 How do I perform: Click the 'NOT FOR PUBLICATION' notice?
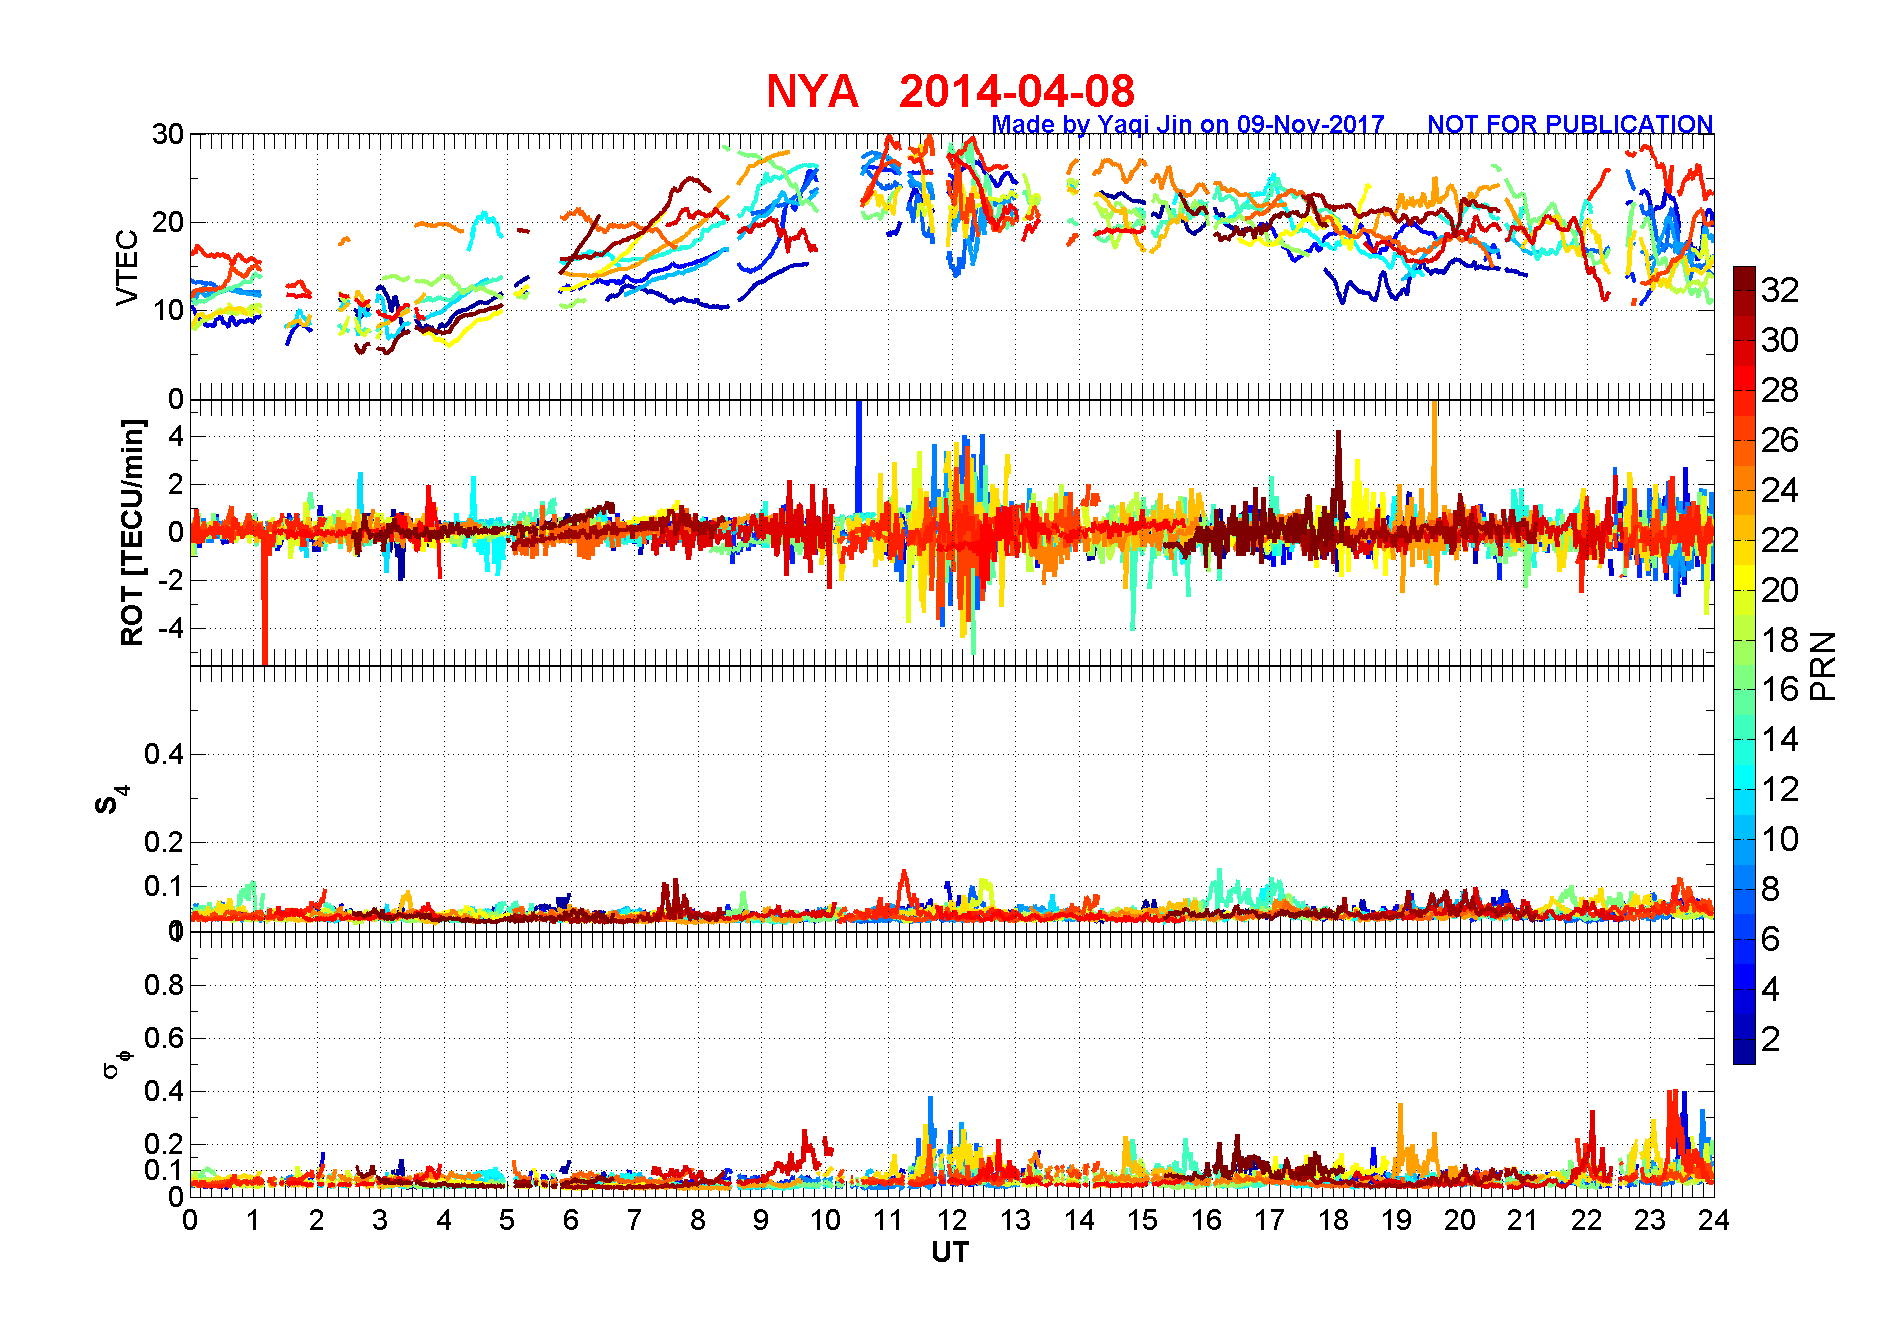(x=1570, y=124)
